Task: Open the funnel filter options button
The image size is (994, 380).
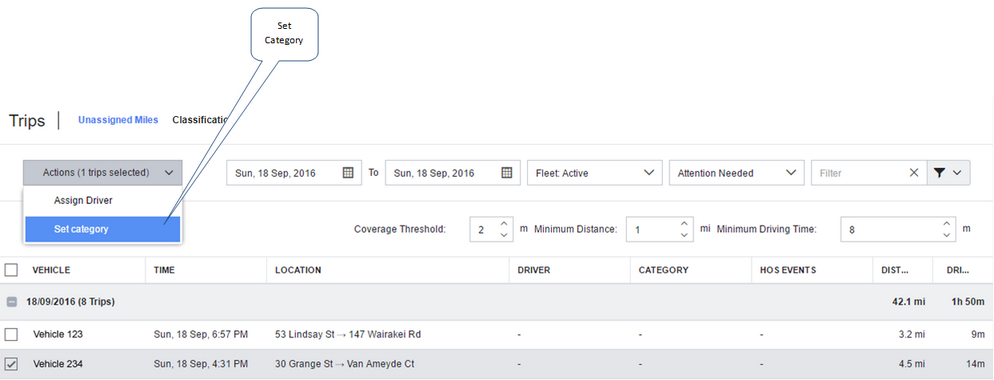Action: 948,173
